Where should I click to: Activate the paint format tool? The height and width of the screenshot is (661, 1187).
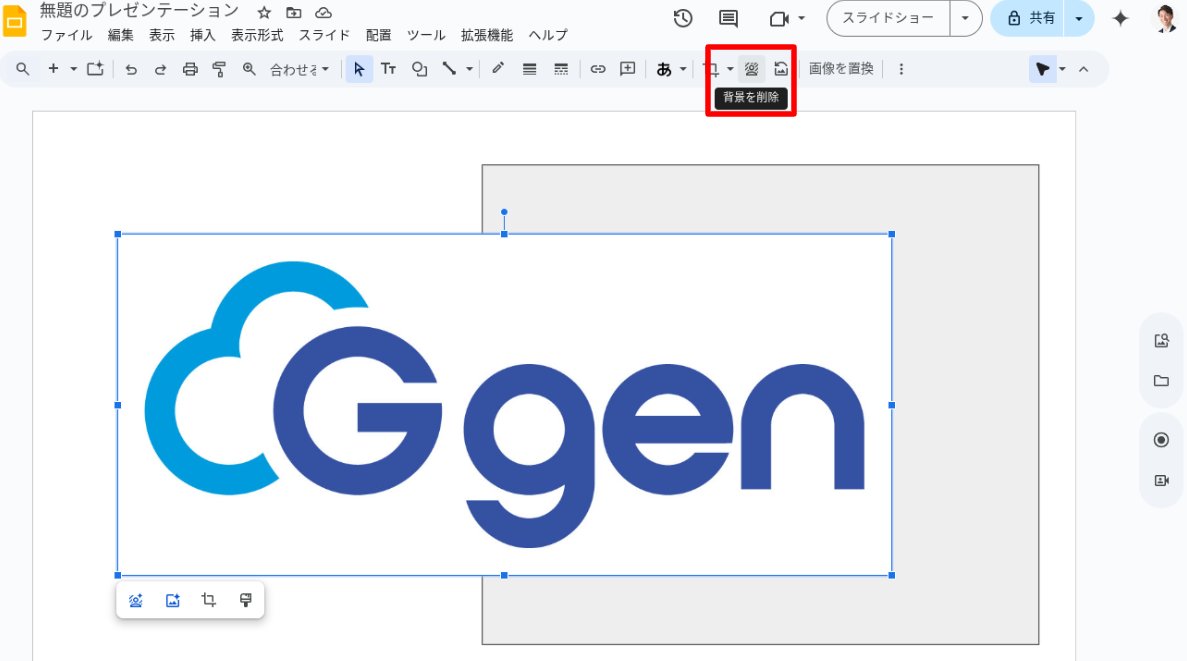(x=219, y=69)
